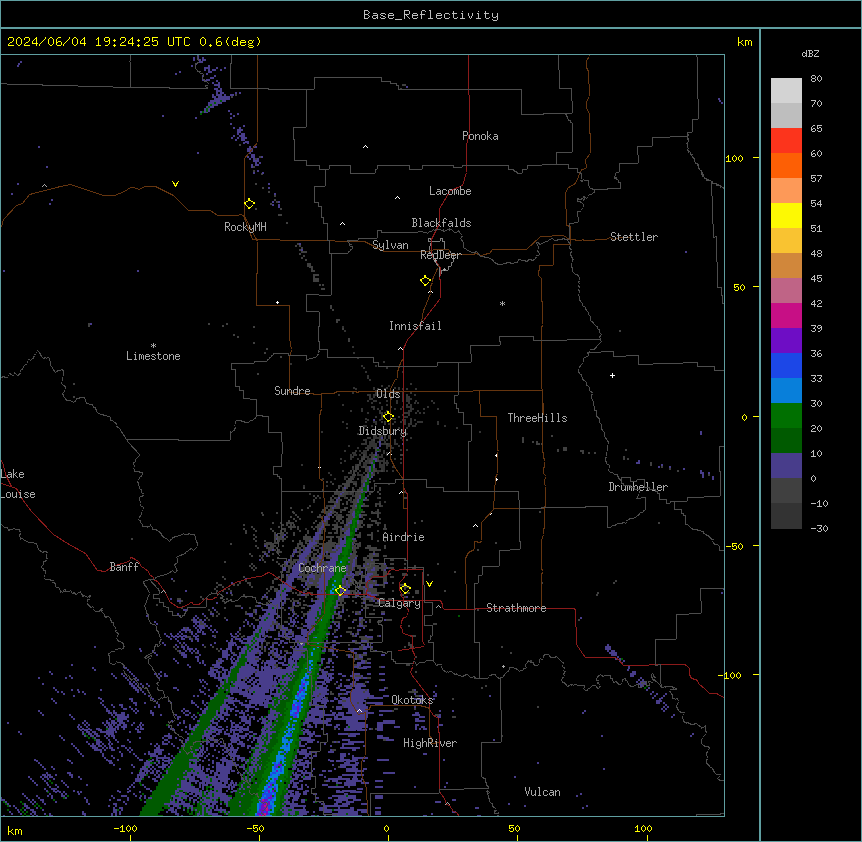The image size is (862, 842).
Task: Click the -30 value on dBZ scale
Action: [819, 528]
